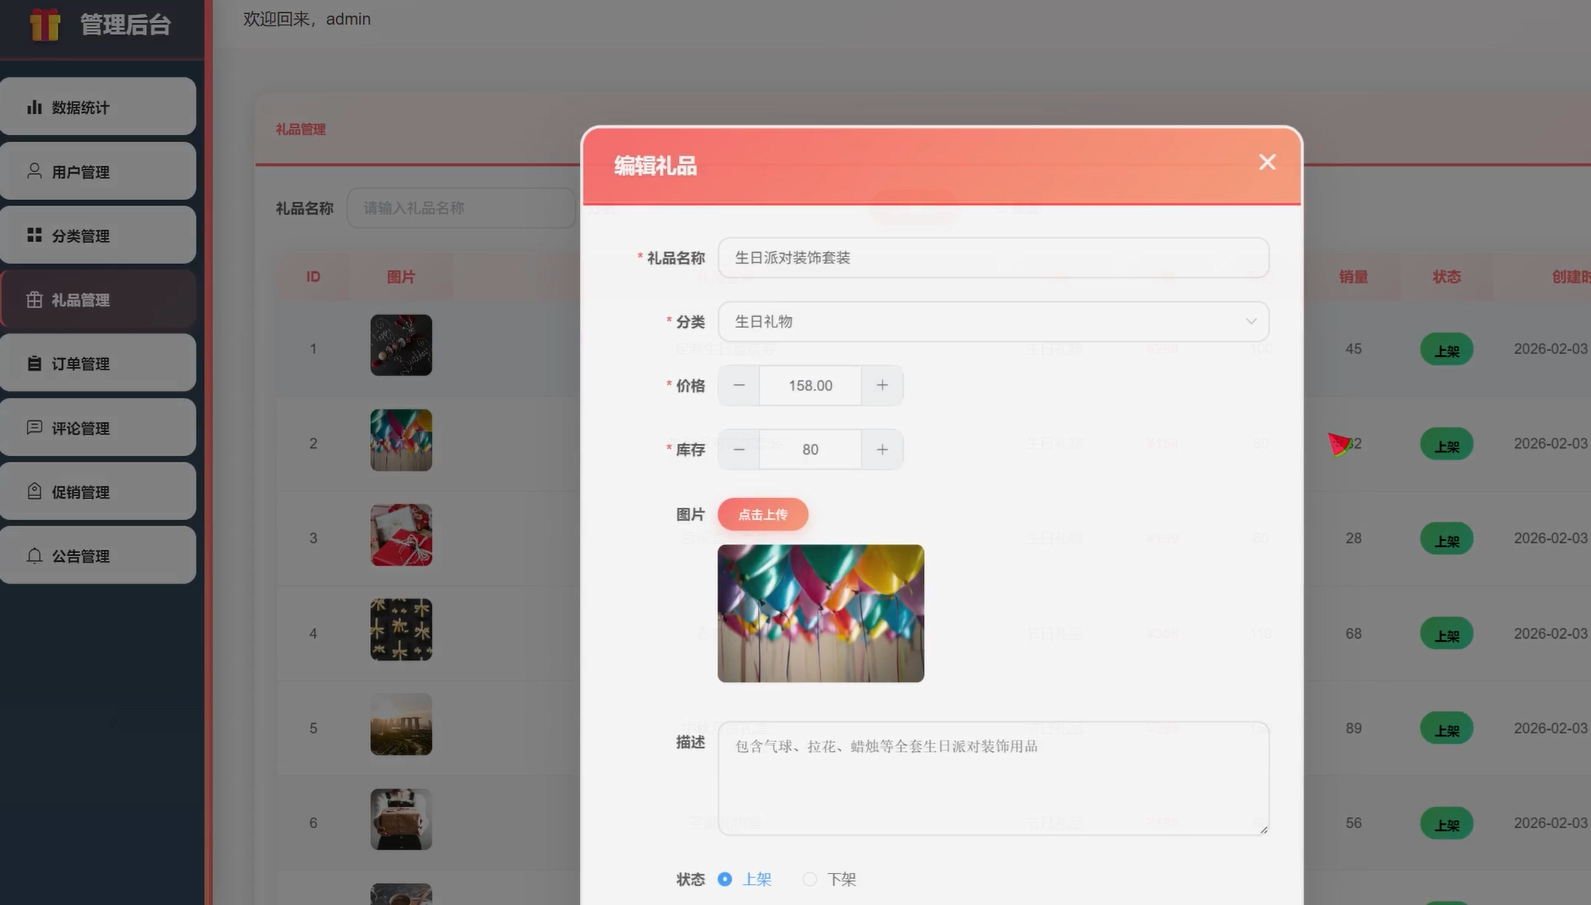1591x905 pixels.
Task: Click the 礼品名称 search box in the list
Action: [x=462, y=208]
